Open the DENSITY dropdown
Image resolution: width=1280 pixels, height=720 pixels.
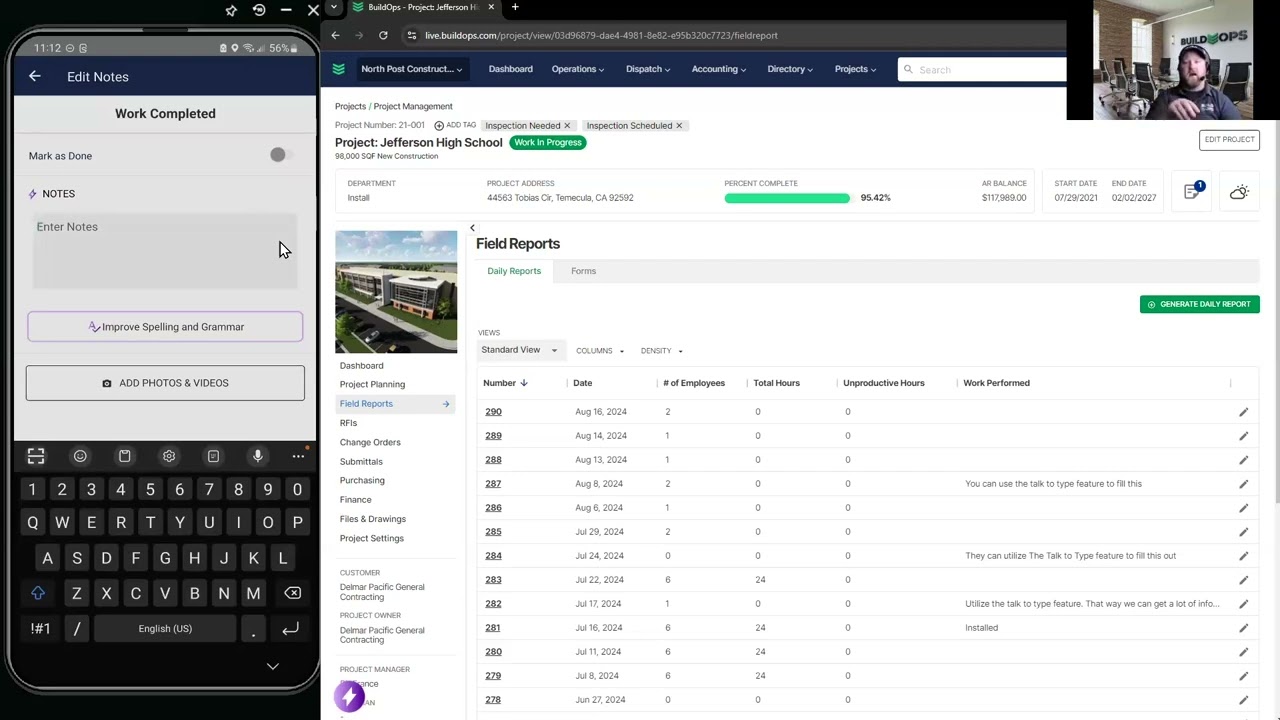(x=662, y=351)
